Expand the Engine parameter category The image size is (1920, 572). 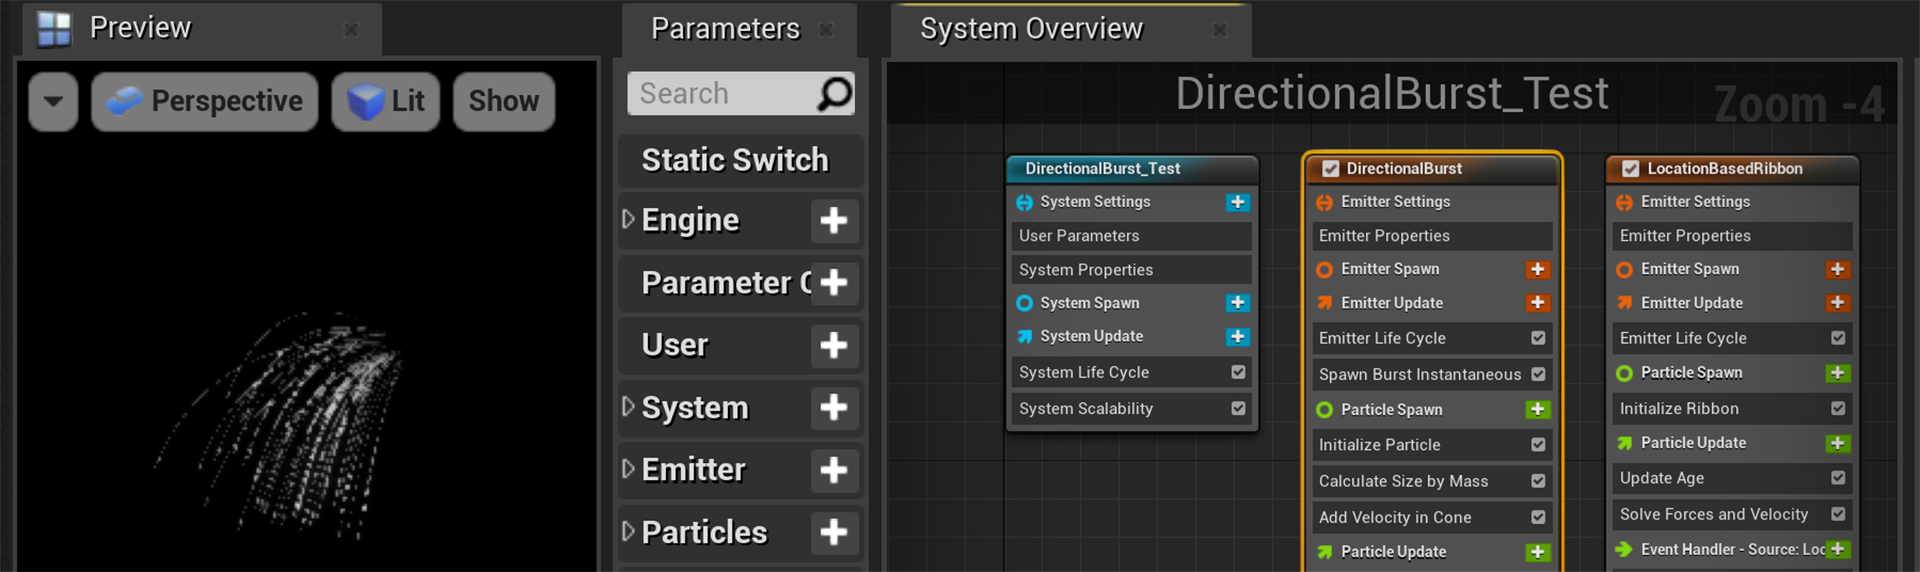[628, 219]
